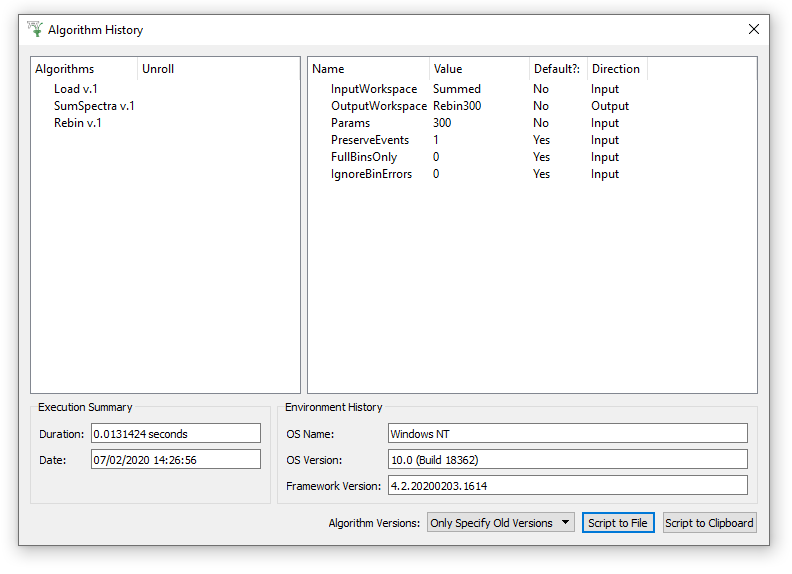Select Rebin v.1 algorithm entry
This screenshot has width=792, height=574.
pos(78,123)
